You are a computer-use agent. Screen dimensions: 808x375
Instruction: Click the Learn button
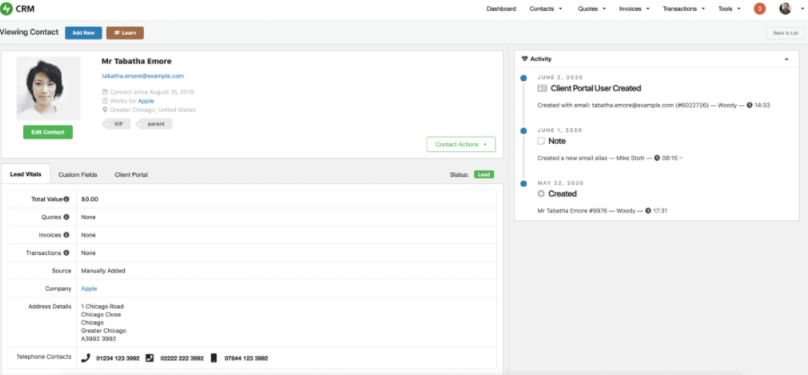[x=125, y=33]
